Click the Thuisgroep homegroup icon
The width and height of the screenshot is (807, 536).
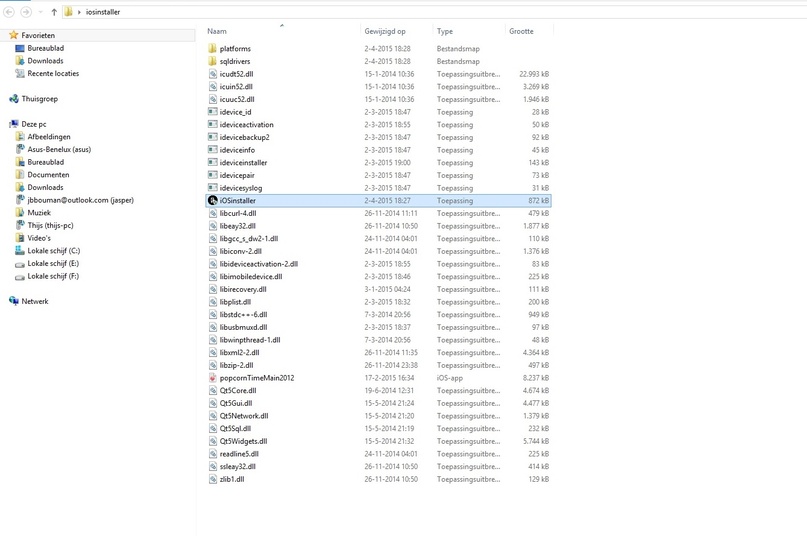pyautogui.click(x=14, y=98)
